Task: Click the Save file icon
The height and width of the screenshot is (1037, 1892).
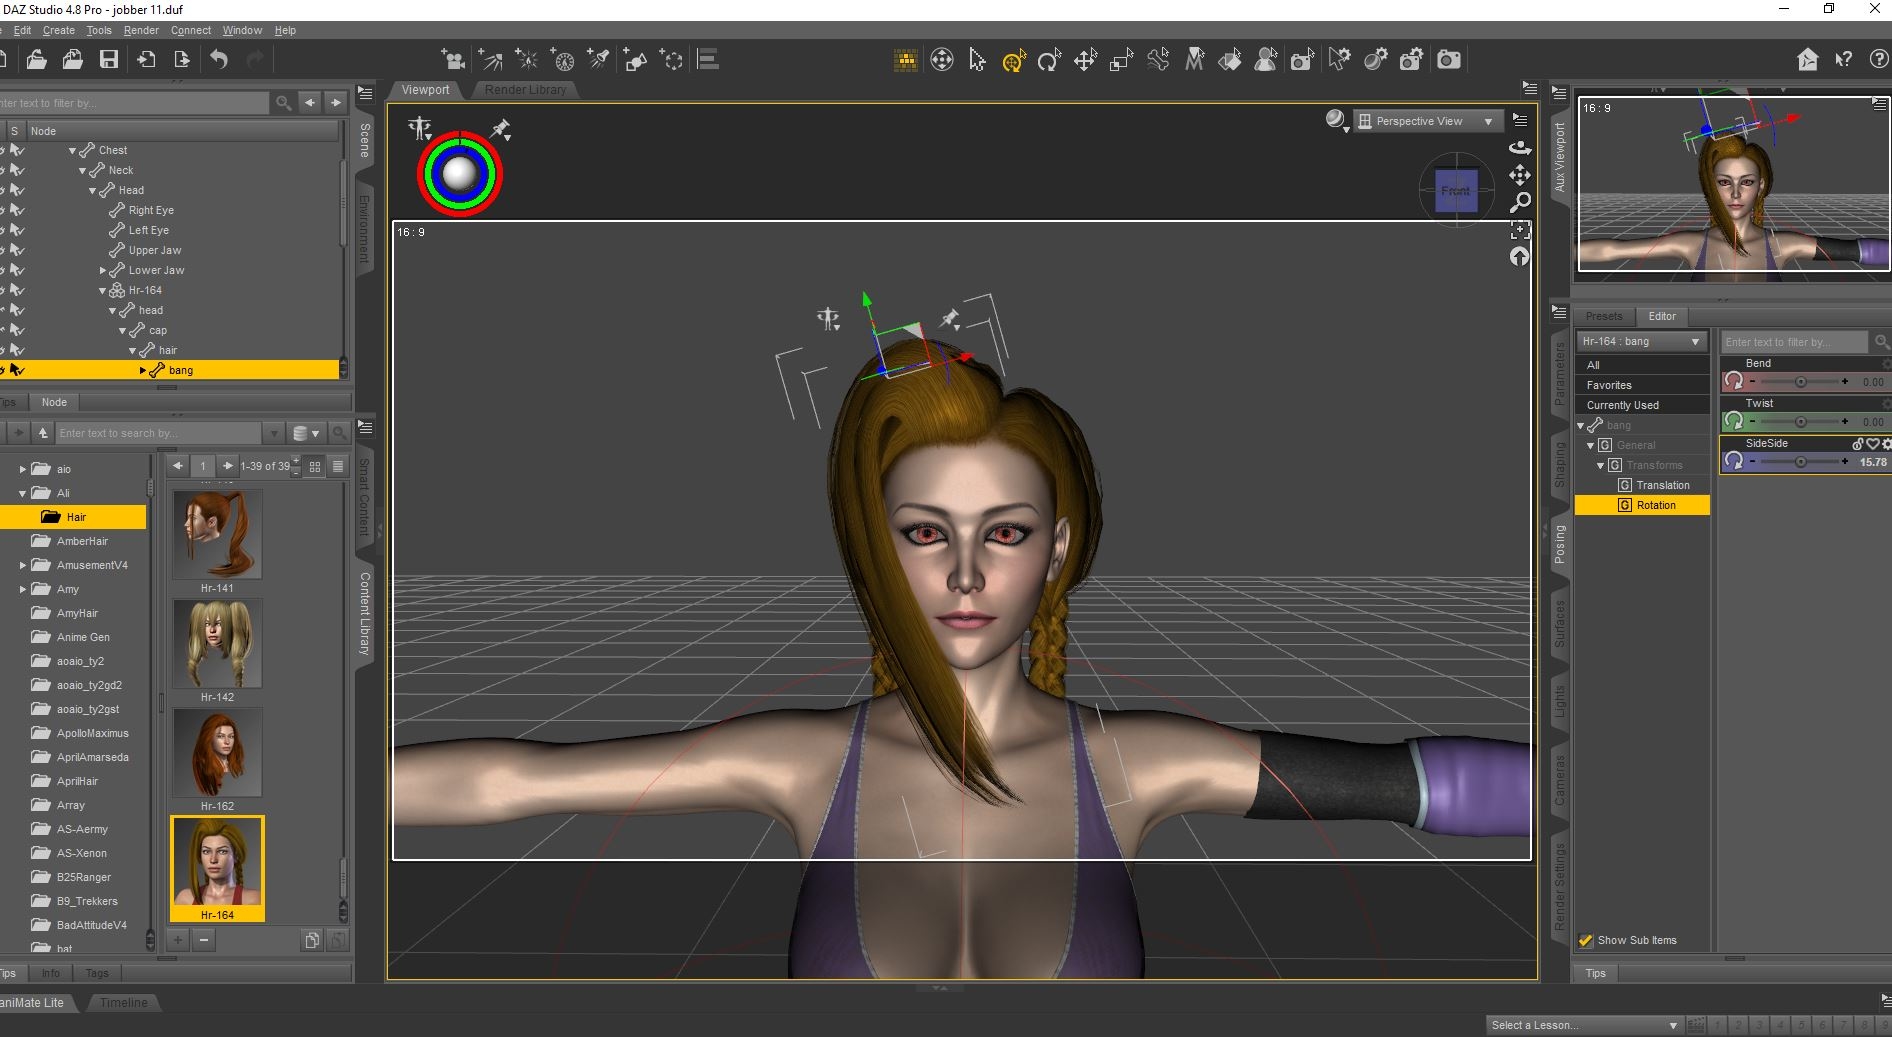Action: (109, 60)
